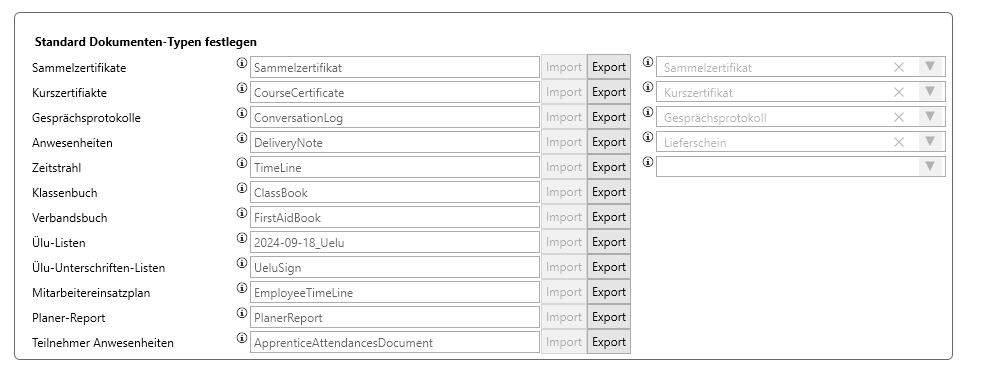Screen dimensions: 995x391
Task: Expand the Sammelzertifikat dropdown arrow
Action: [931, 67]
